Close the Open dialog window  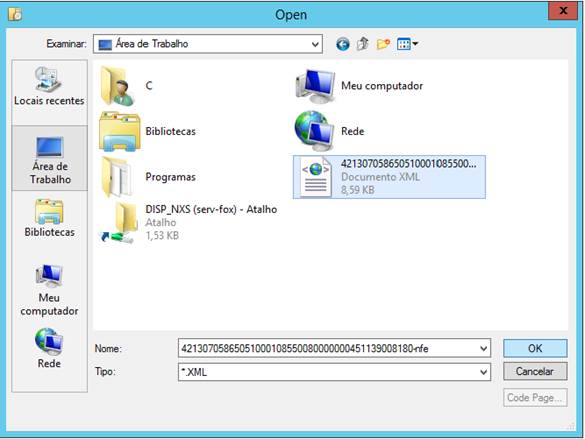(x=563, y=10)
